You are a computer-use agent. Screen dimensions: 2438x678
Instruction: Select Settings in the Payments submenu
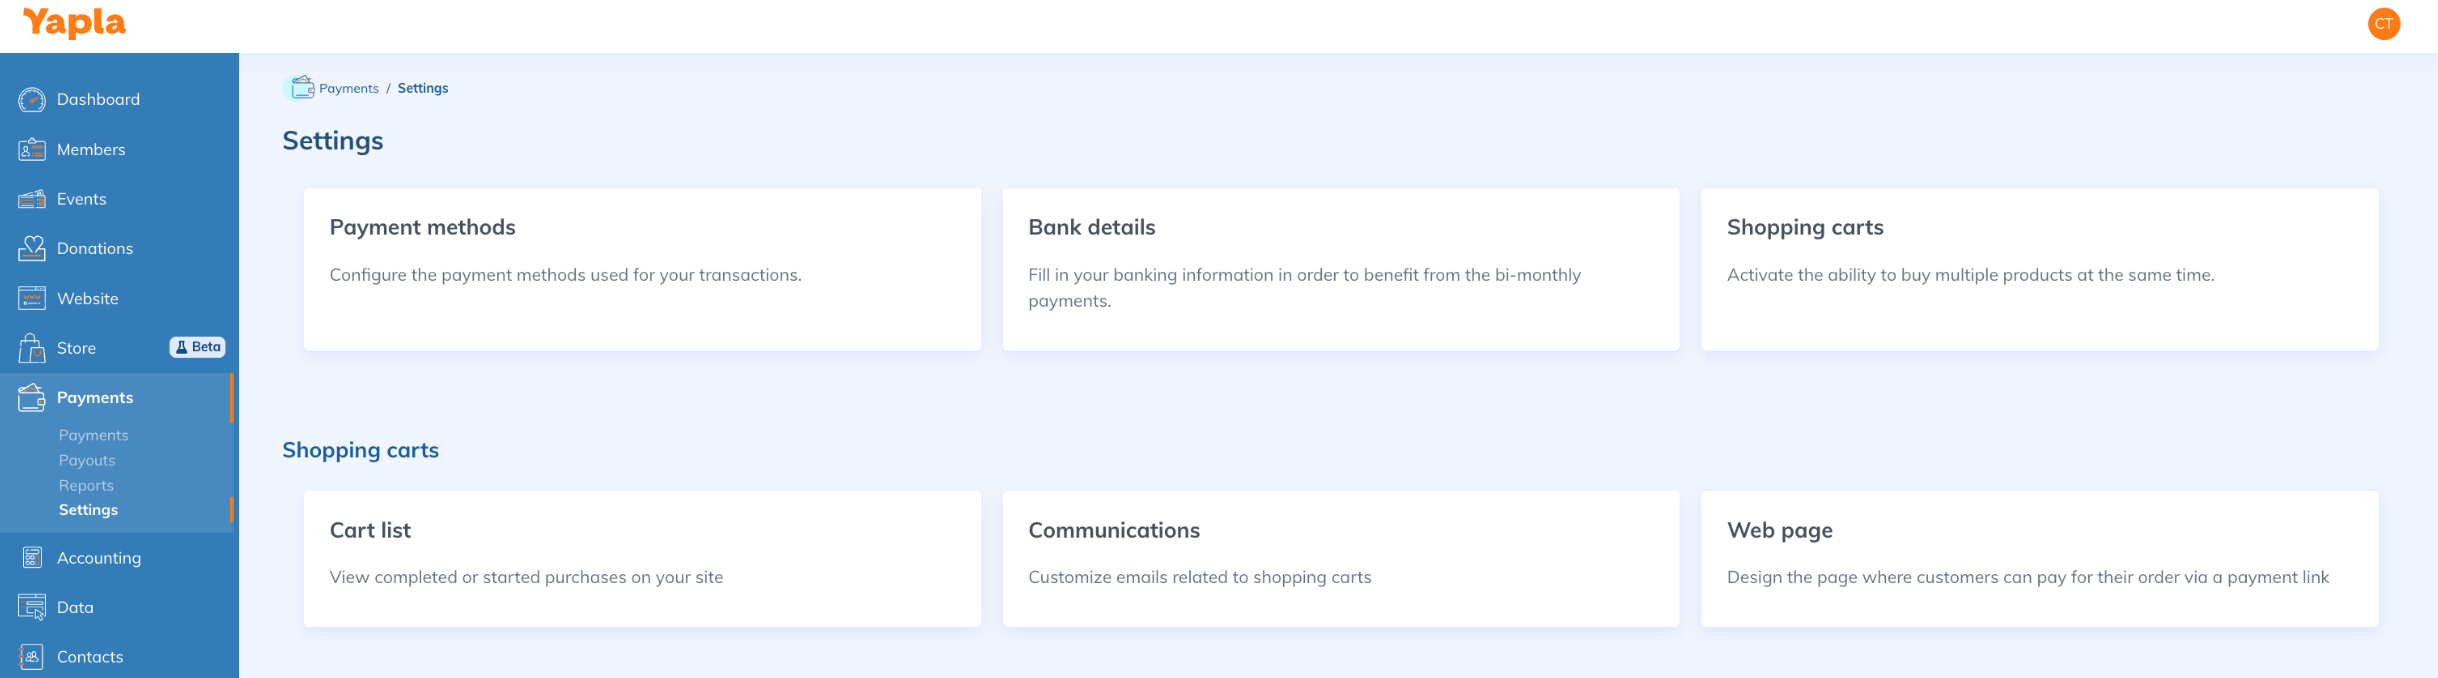click(88, 510)
